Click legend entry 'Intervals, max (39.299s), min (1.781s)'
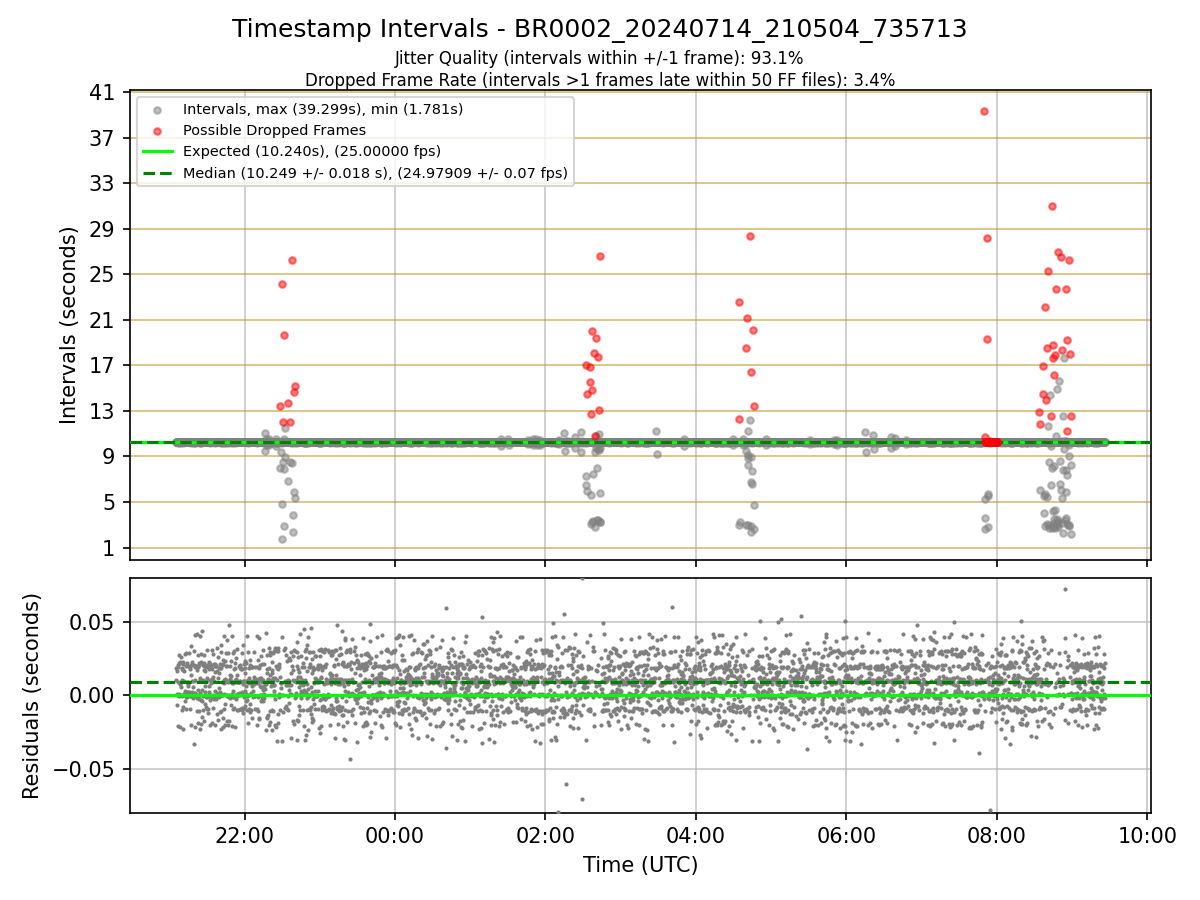The height and width of the screenshot is (900, 1200). [323, 108]
